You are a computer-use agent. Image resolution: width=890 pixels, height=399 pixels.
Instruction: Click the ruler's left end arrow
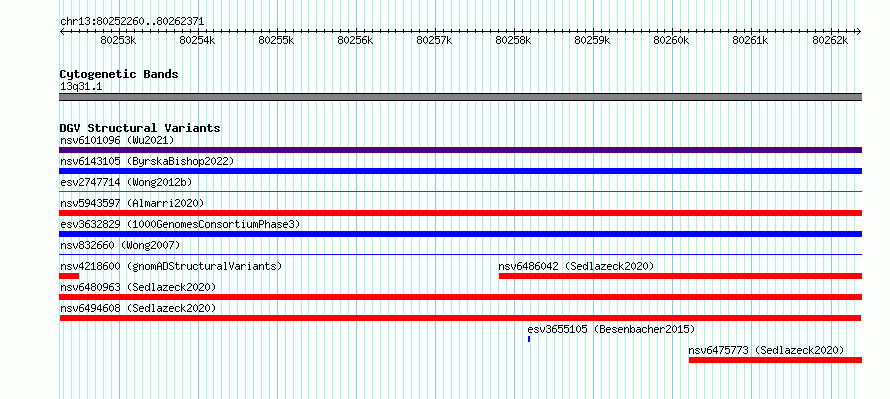[x=62, y=32]
